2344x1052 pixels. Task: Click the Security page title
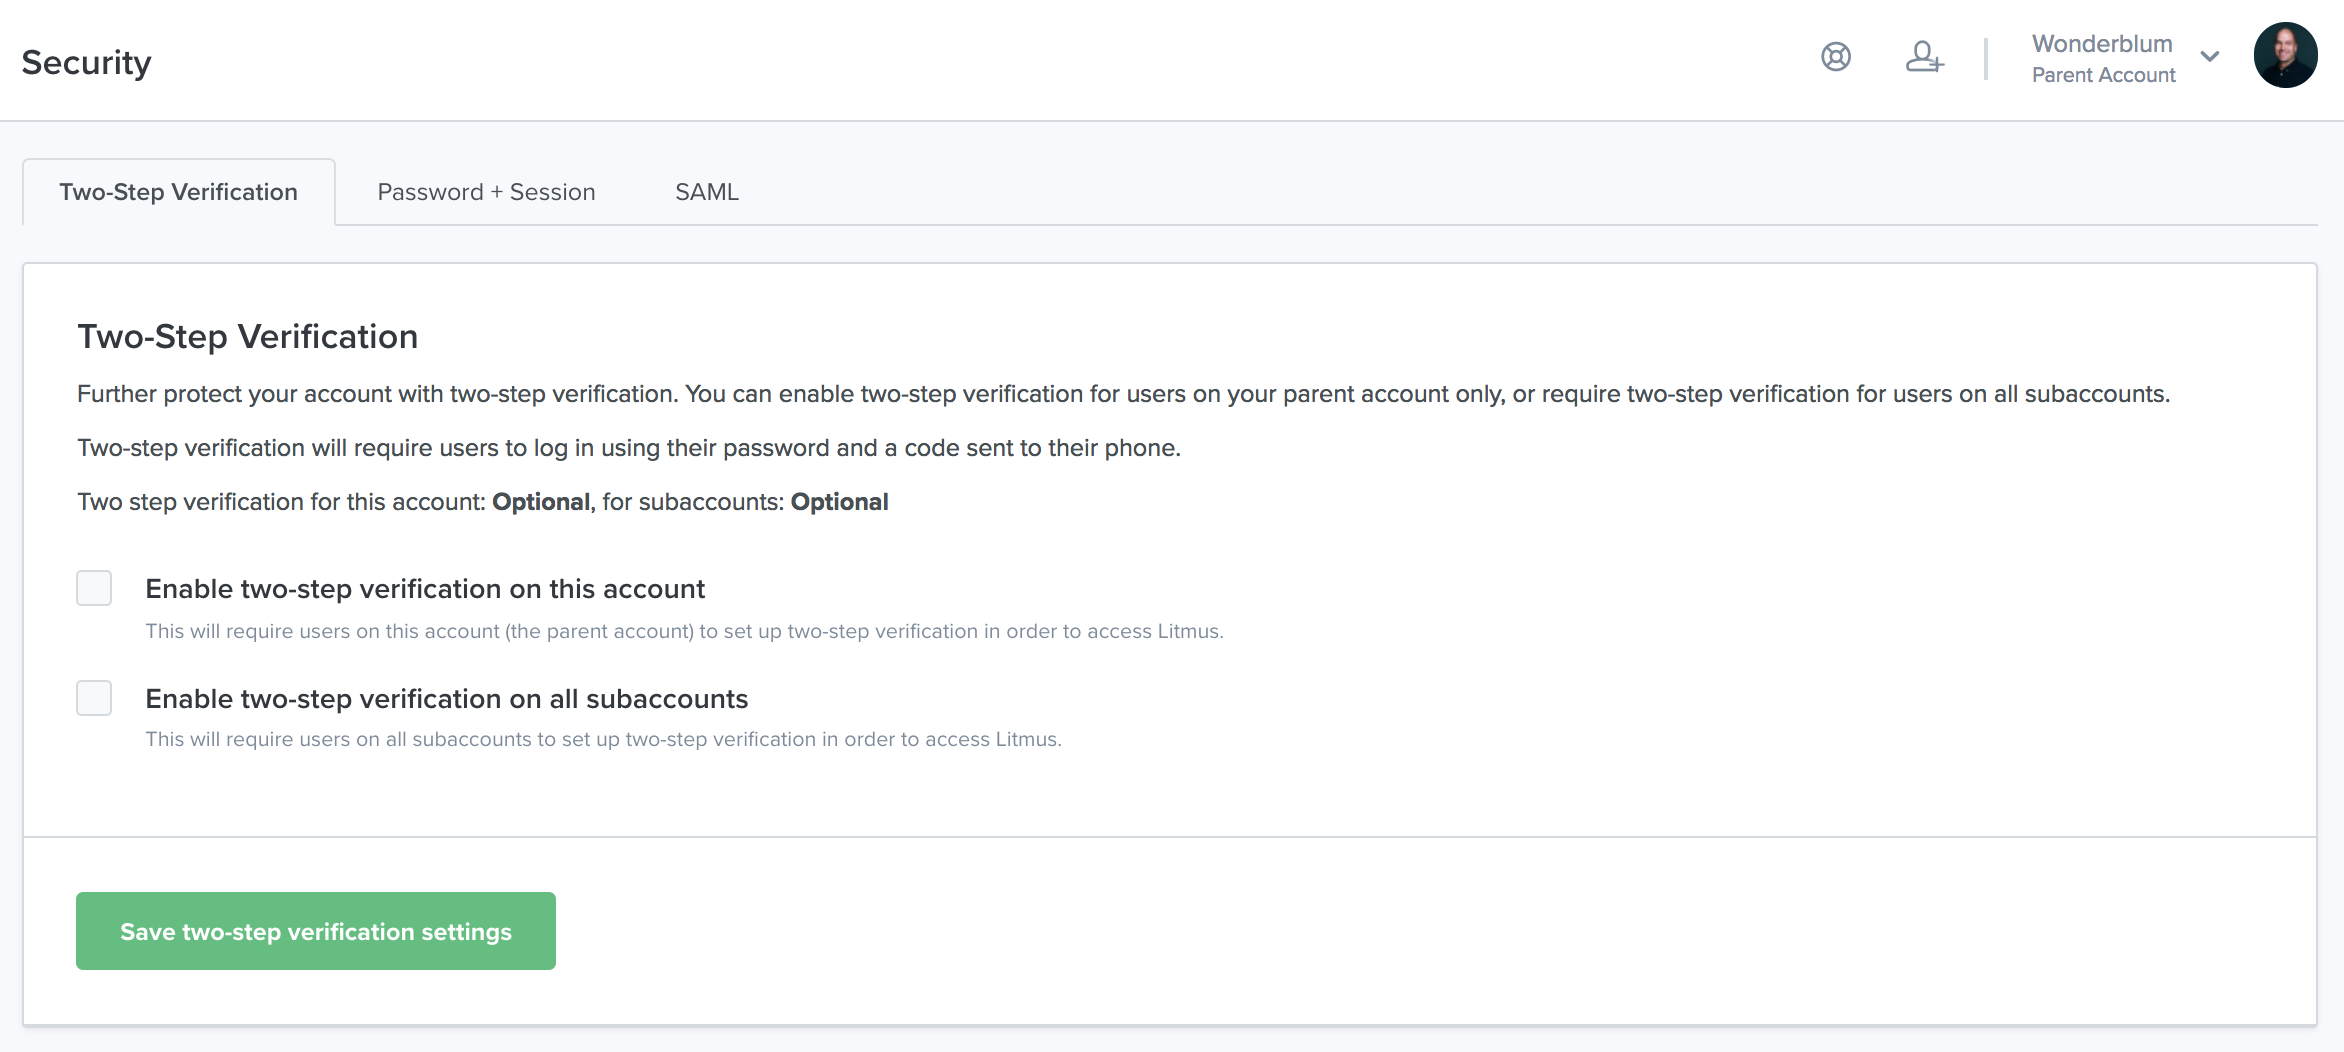point(86,62)
